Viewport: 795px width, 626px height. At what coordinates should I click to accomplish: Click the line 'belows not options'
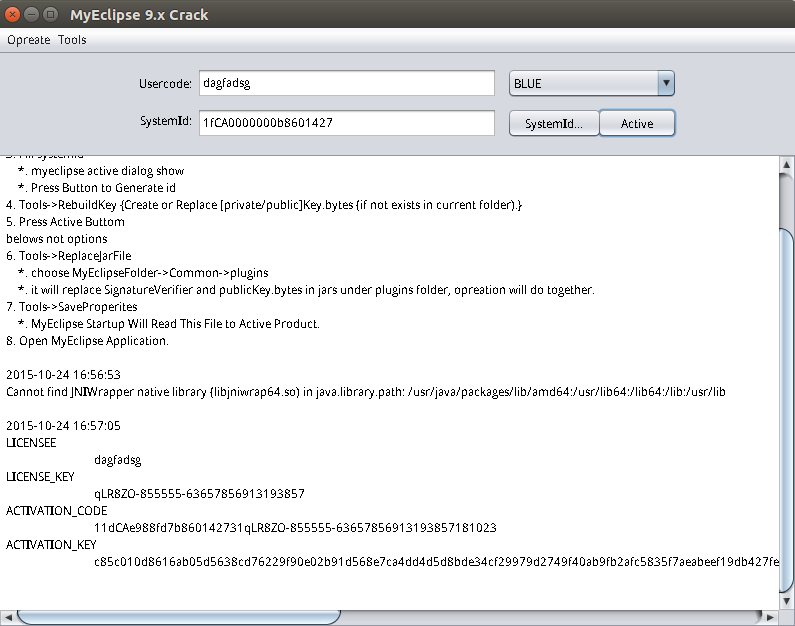point(57,239)
